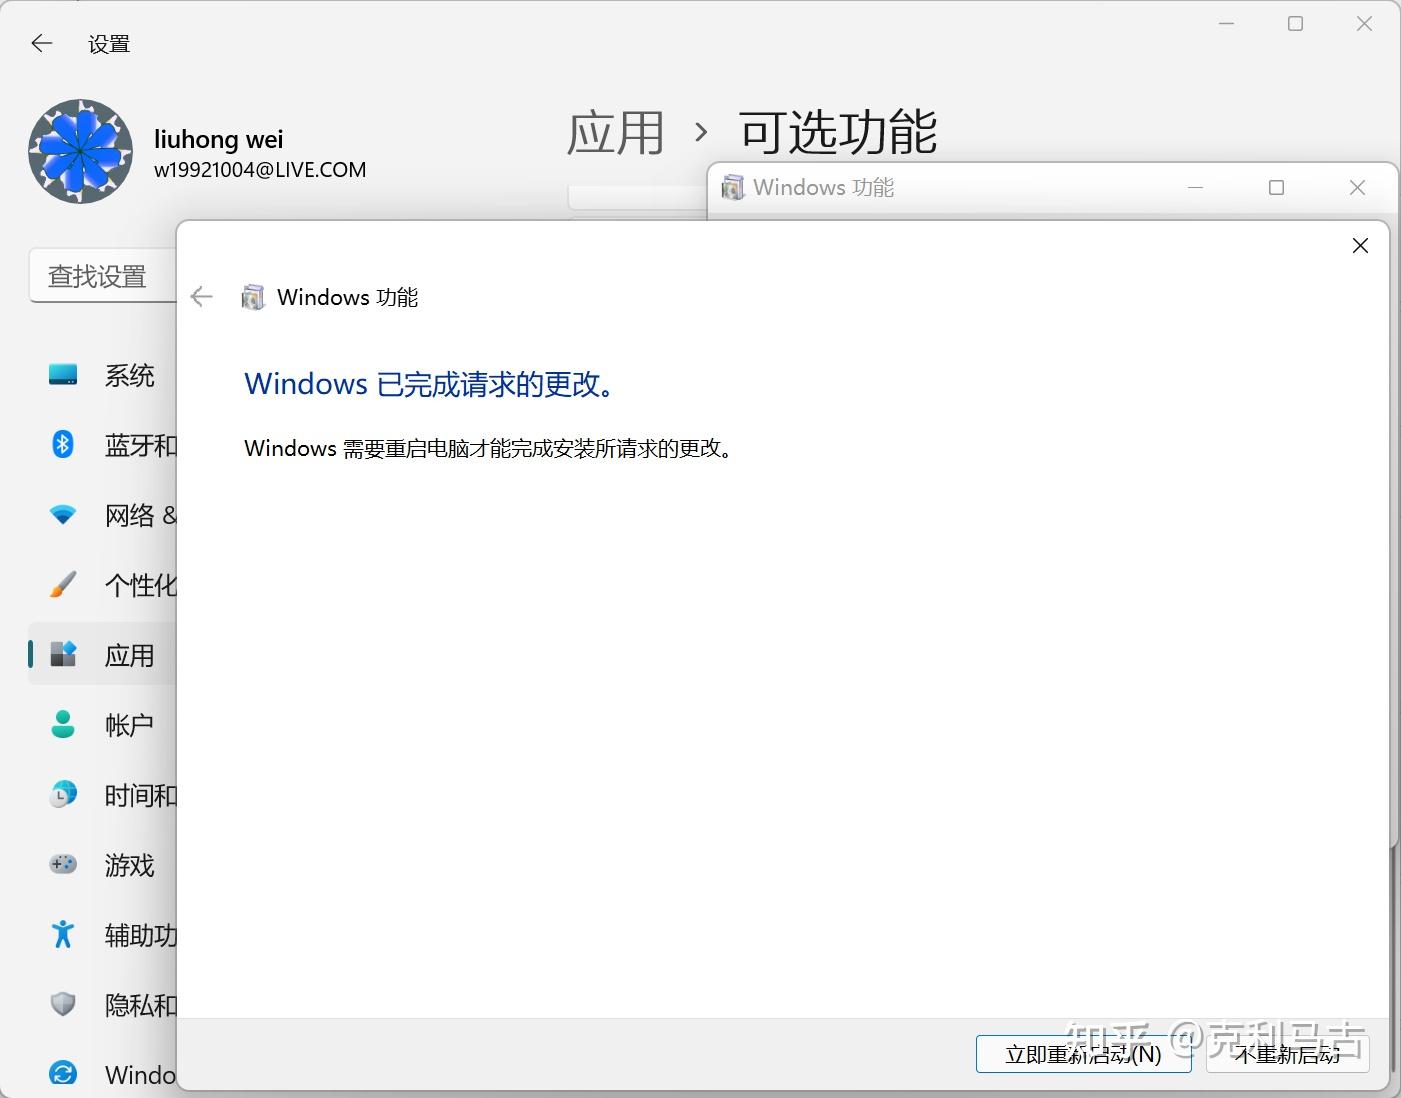This screenshot has width=1401, height=1098.
Task: Open the 系统 monitor icon in sidebar
Action: click(x=63, y=375)
